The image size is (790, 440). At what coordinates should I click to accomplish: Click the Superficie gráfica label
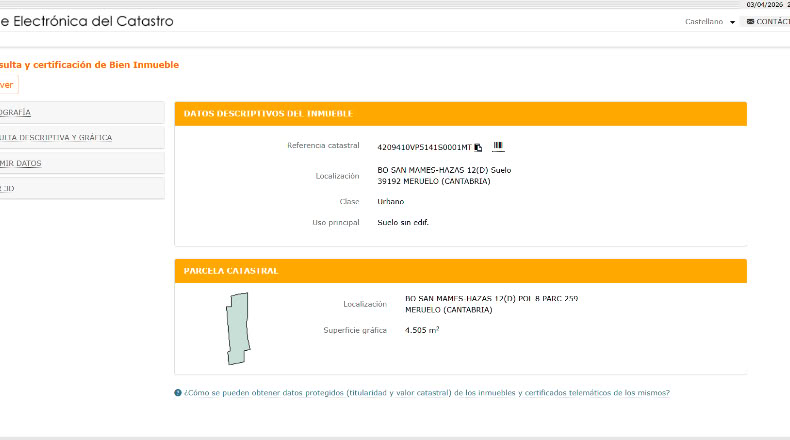pos(355,330)
